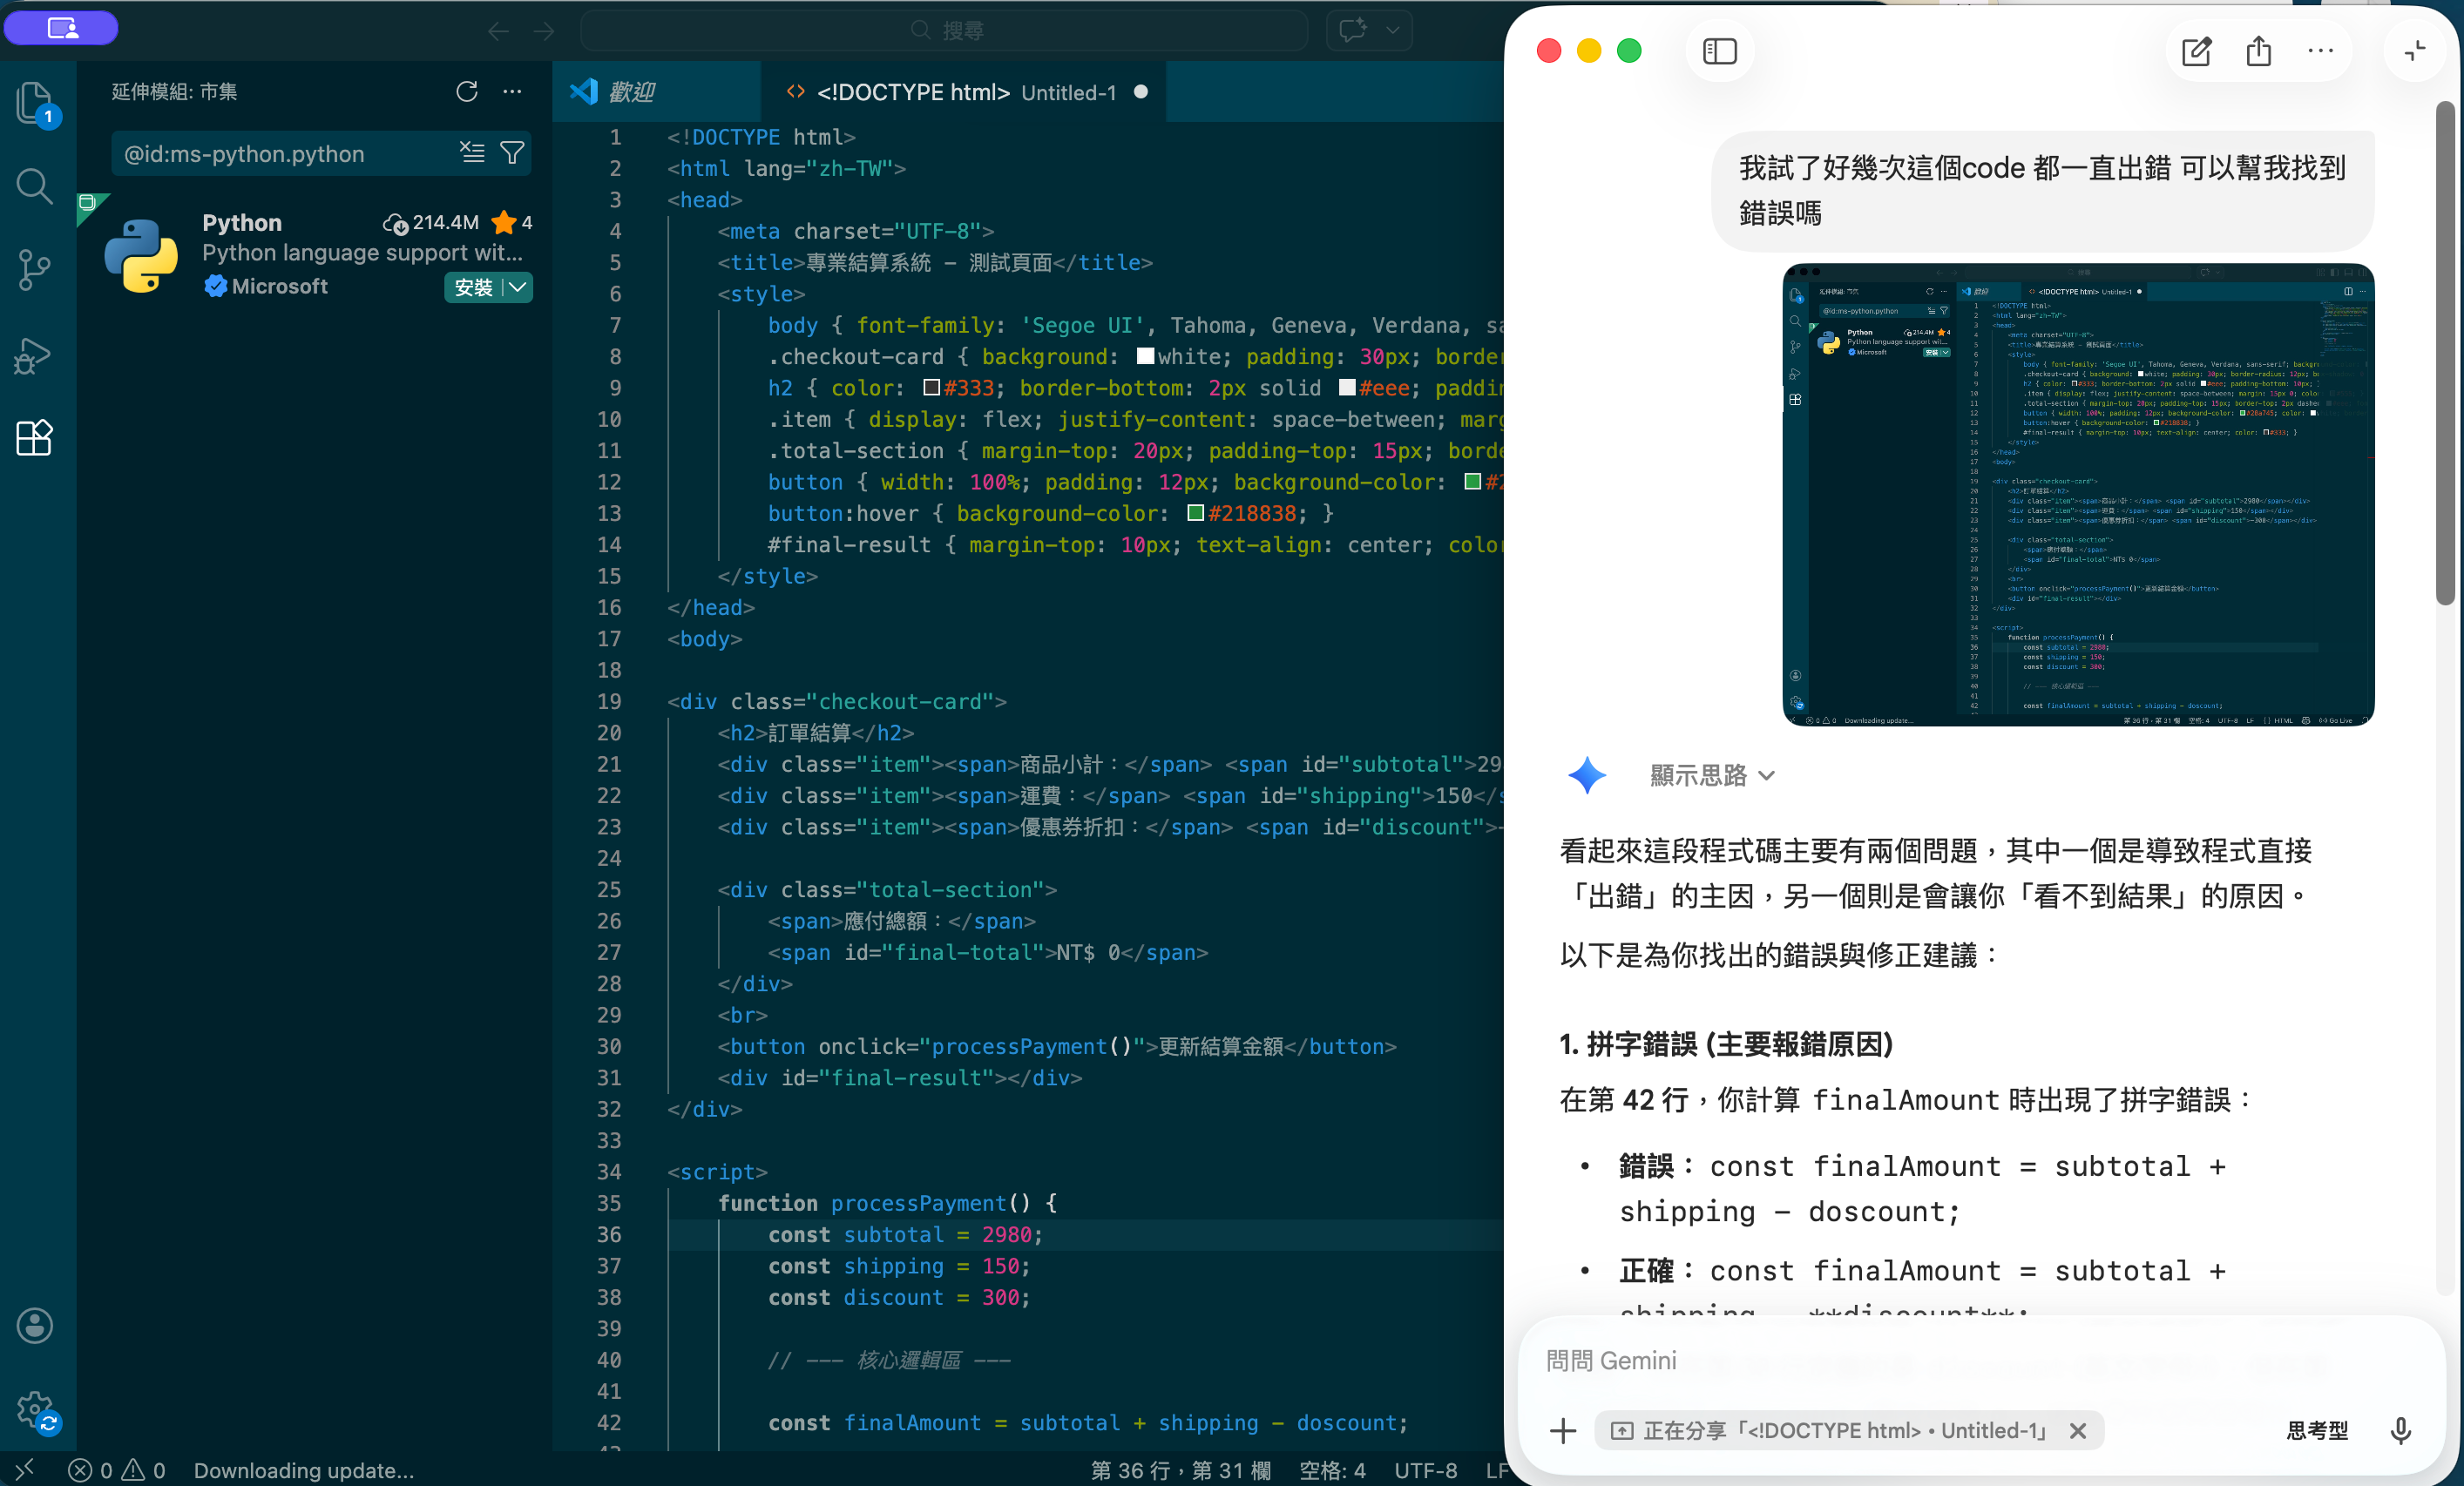Viewport: 2464px width, 1486px height.
Task: Start a new chat in Gemini
Action: [x=2196, y=51]
